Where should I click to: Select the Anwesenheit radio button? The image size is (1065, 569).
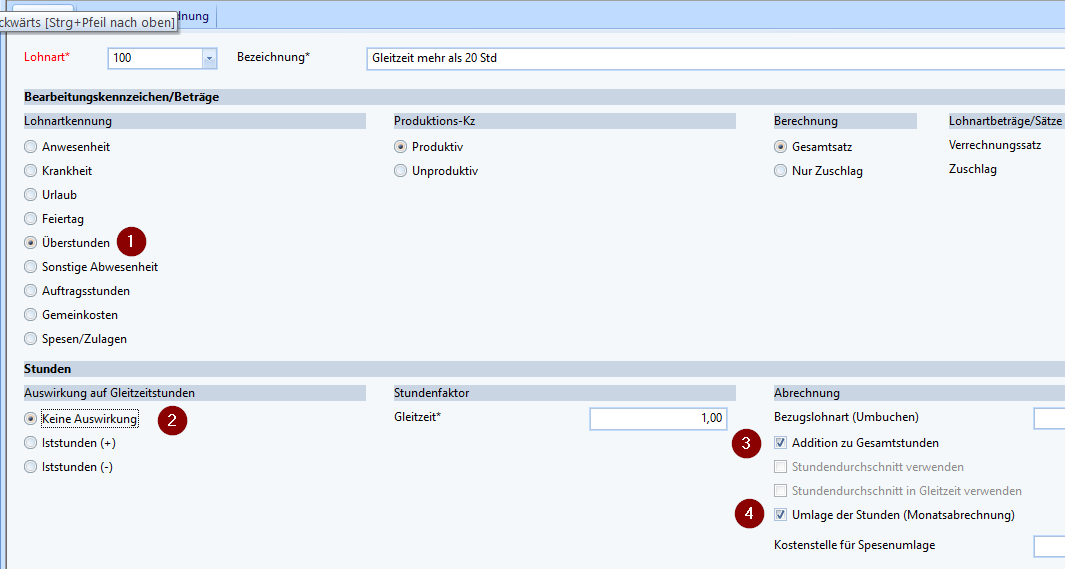(31, 147)
